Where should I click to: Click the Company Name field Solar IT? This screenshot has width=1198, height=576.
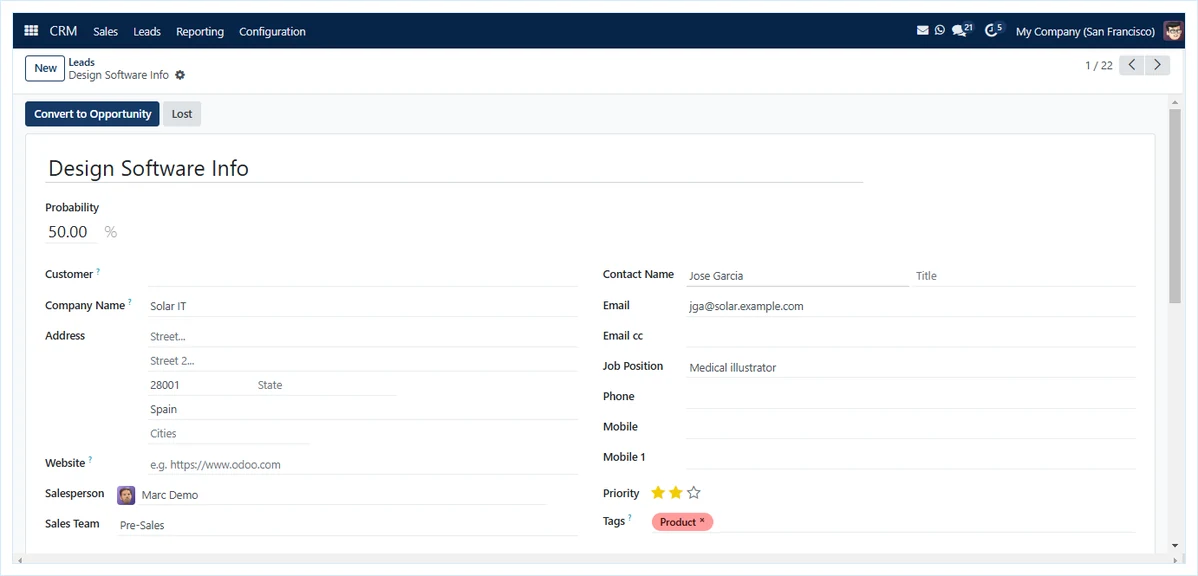pyautogui.click(x=363, y=306)
